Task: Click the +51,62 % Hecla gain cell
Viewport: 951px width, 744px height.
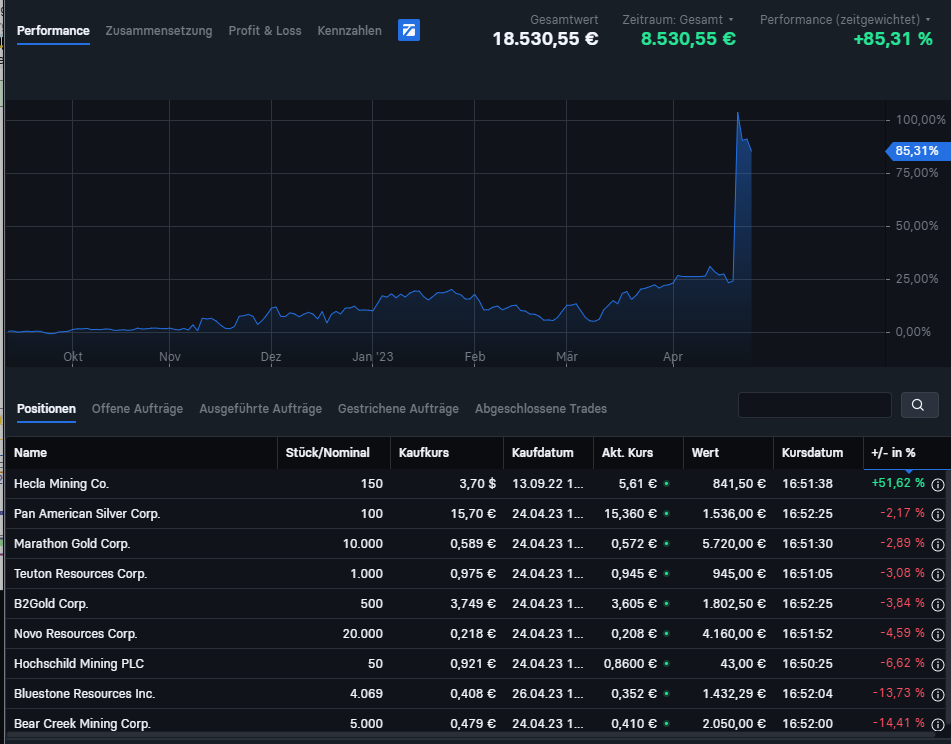Action: pyautogui.click(x=898, y=483)
